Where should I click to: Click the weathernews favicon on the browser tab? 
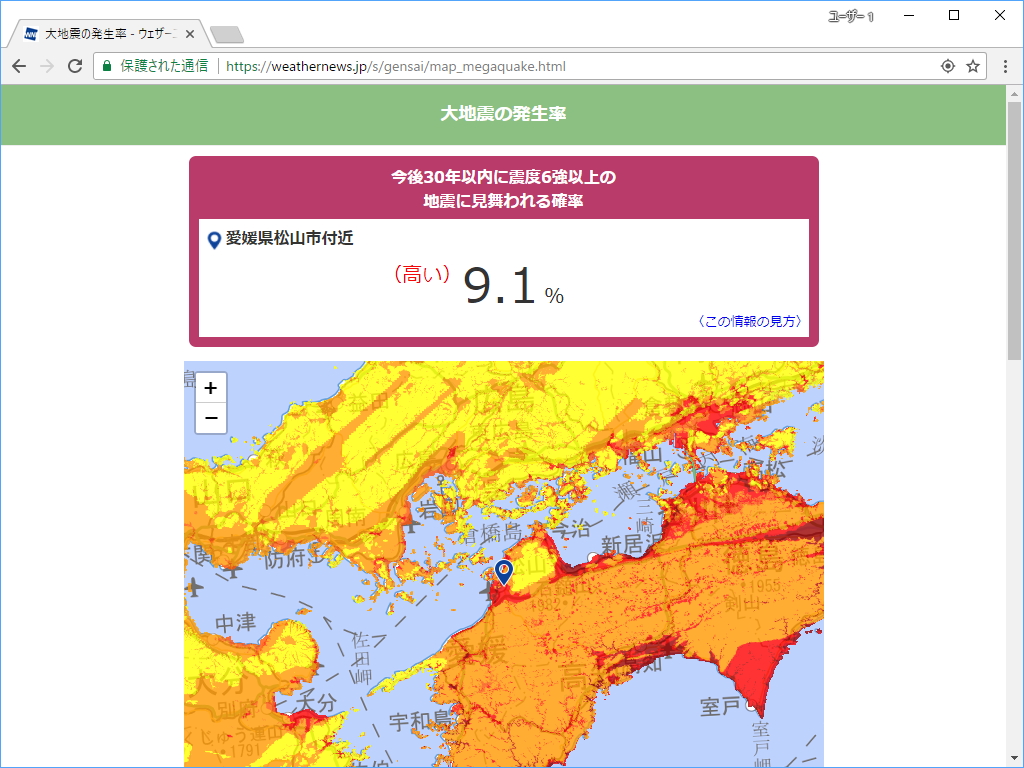coord(27,32)
